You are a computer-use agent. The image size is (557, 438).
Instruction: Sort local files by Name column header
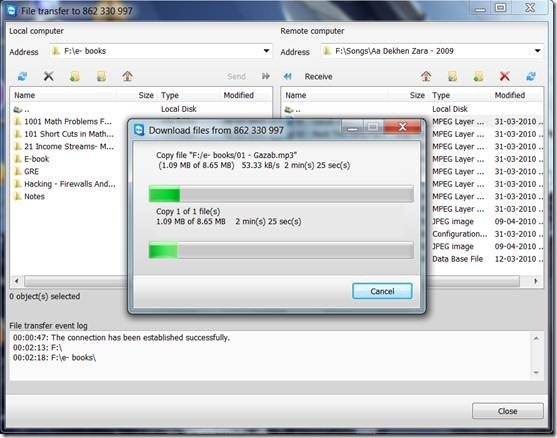point(25,95)
